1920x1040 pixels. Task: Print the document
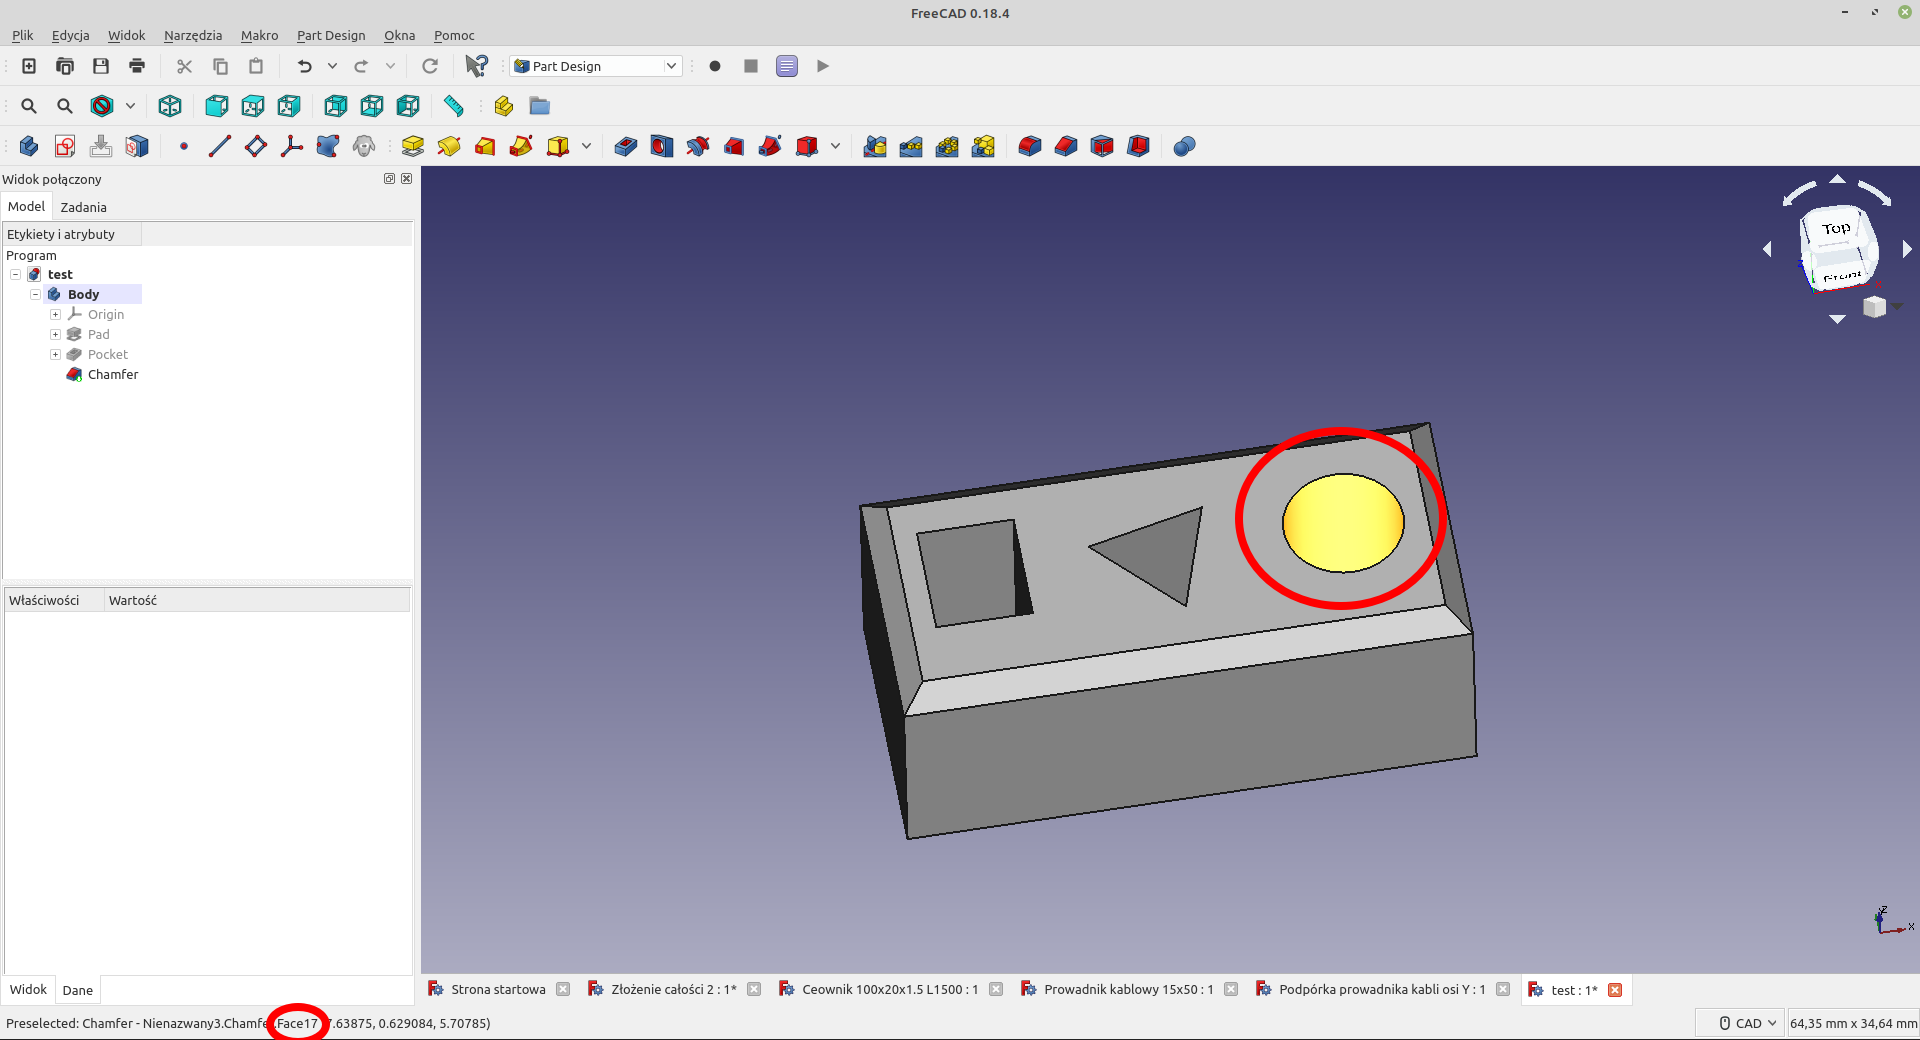click(137, 66)
